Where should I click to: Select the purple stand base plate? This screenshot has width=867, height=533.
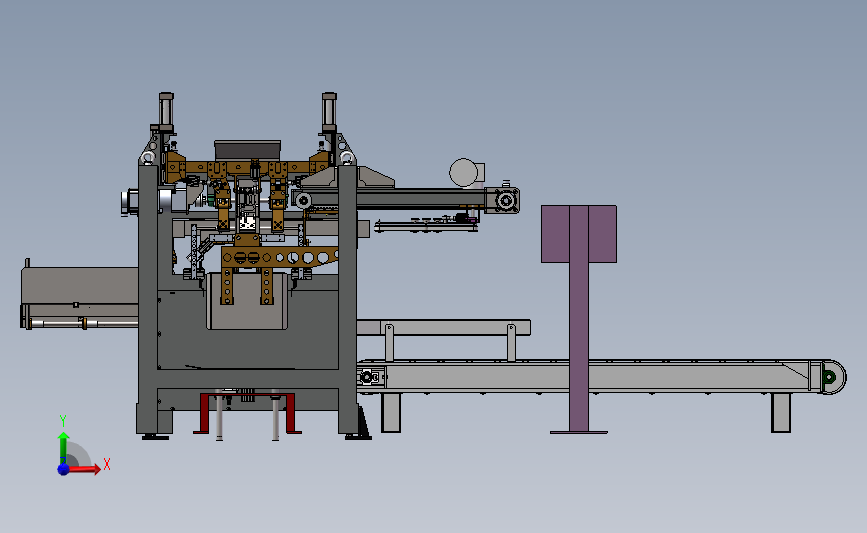point(579,432)
